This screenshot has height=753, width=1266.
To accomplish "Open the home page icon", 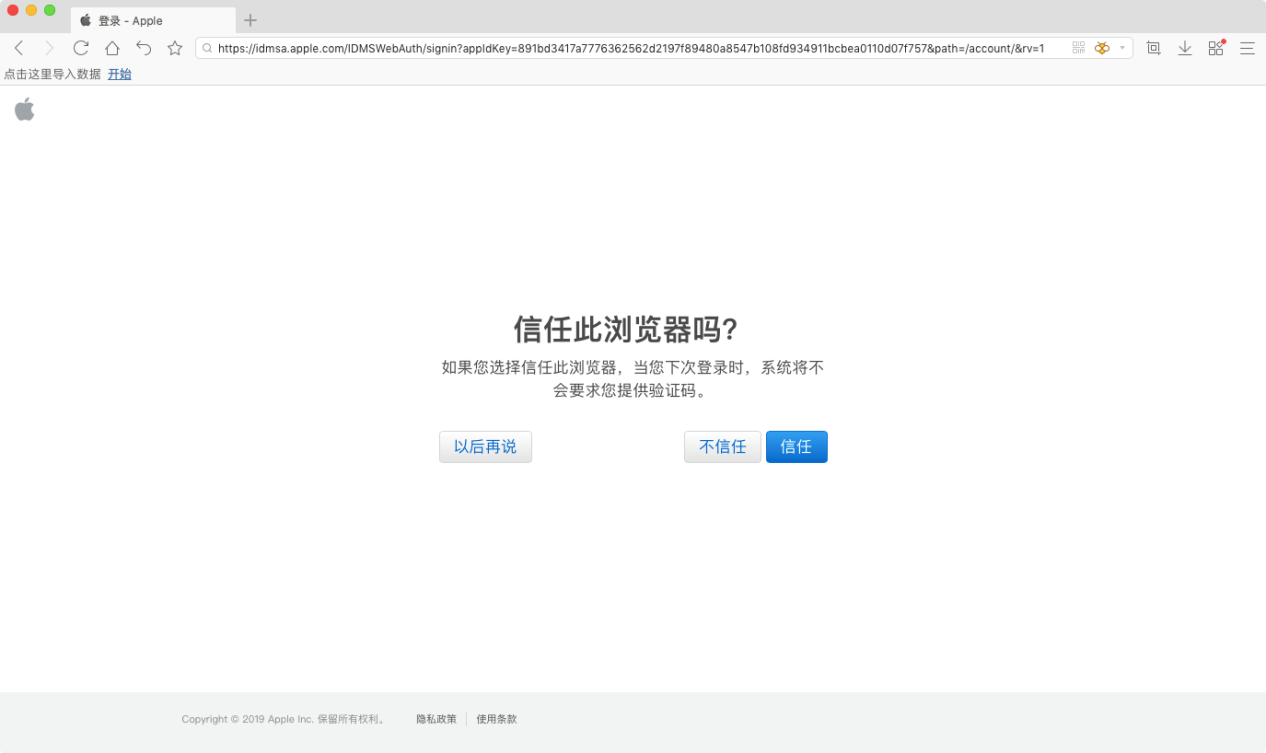I will [x=112, y=48].
